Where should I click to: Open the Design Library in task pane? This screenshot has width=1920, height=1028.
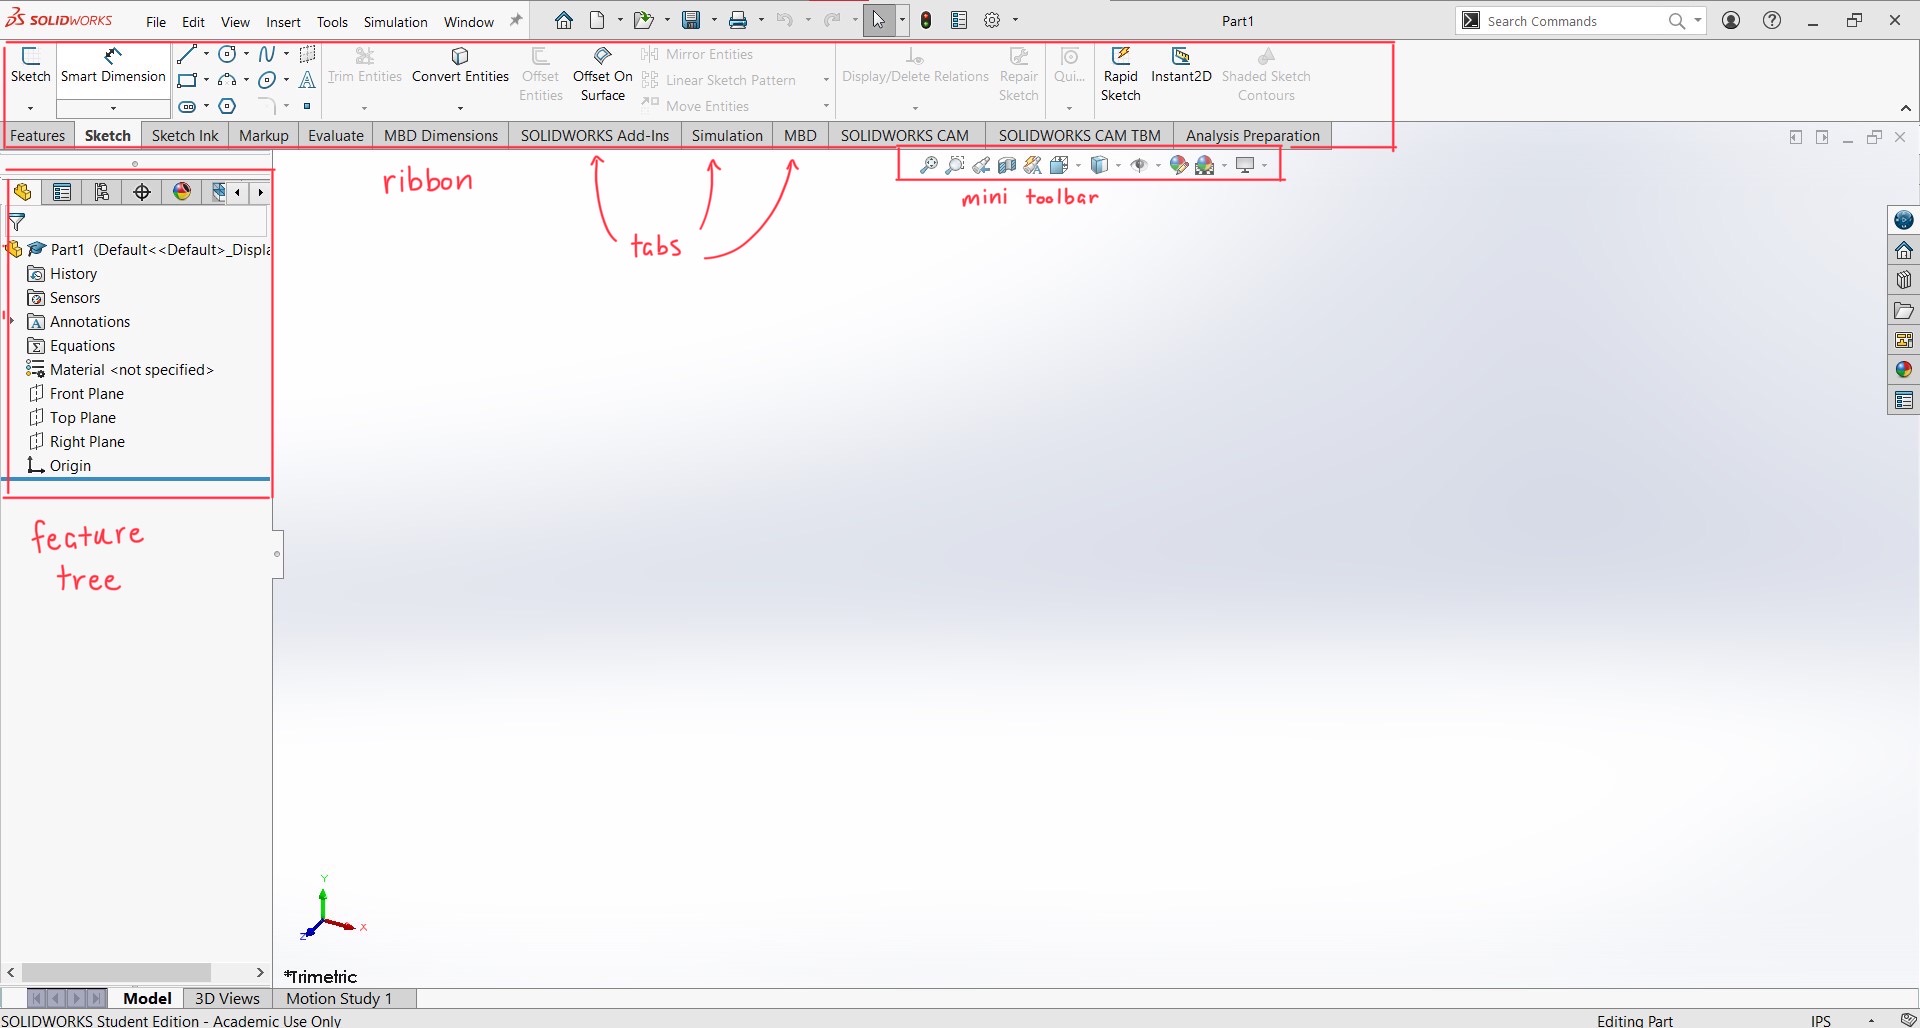(x=1903, y=280)
